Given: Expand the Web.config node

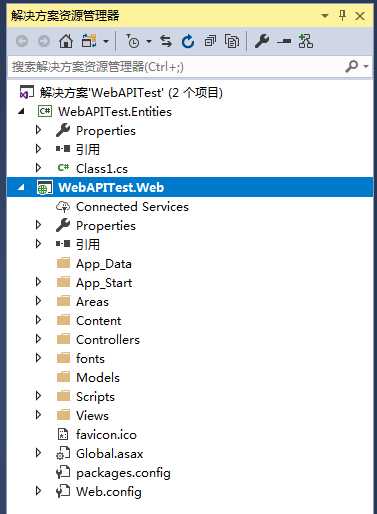Looking at the screenshot, I should (38, 491).
